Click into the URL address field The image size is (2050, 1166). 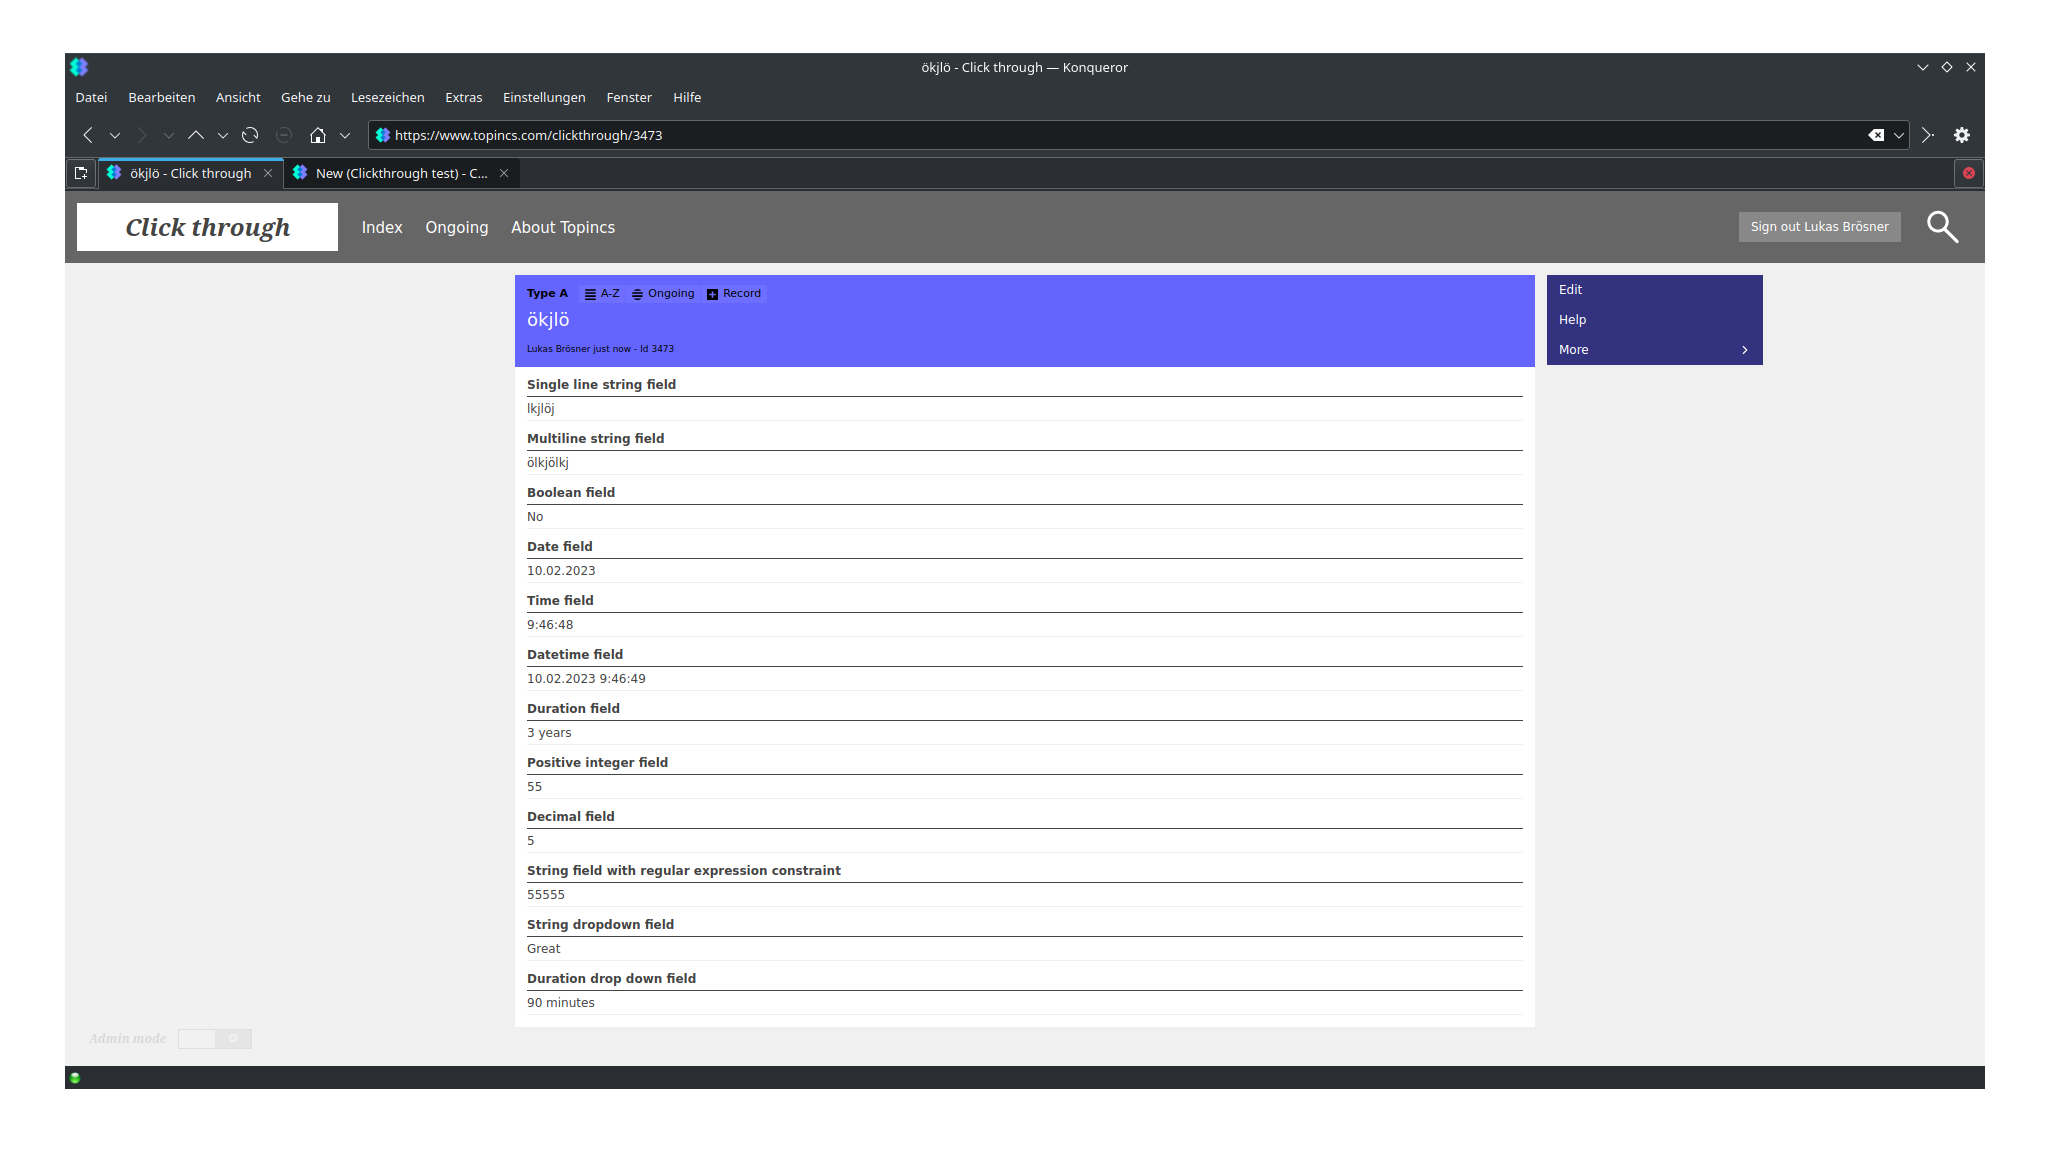pyautogui.click(x=1100, y=135)
